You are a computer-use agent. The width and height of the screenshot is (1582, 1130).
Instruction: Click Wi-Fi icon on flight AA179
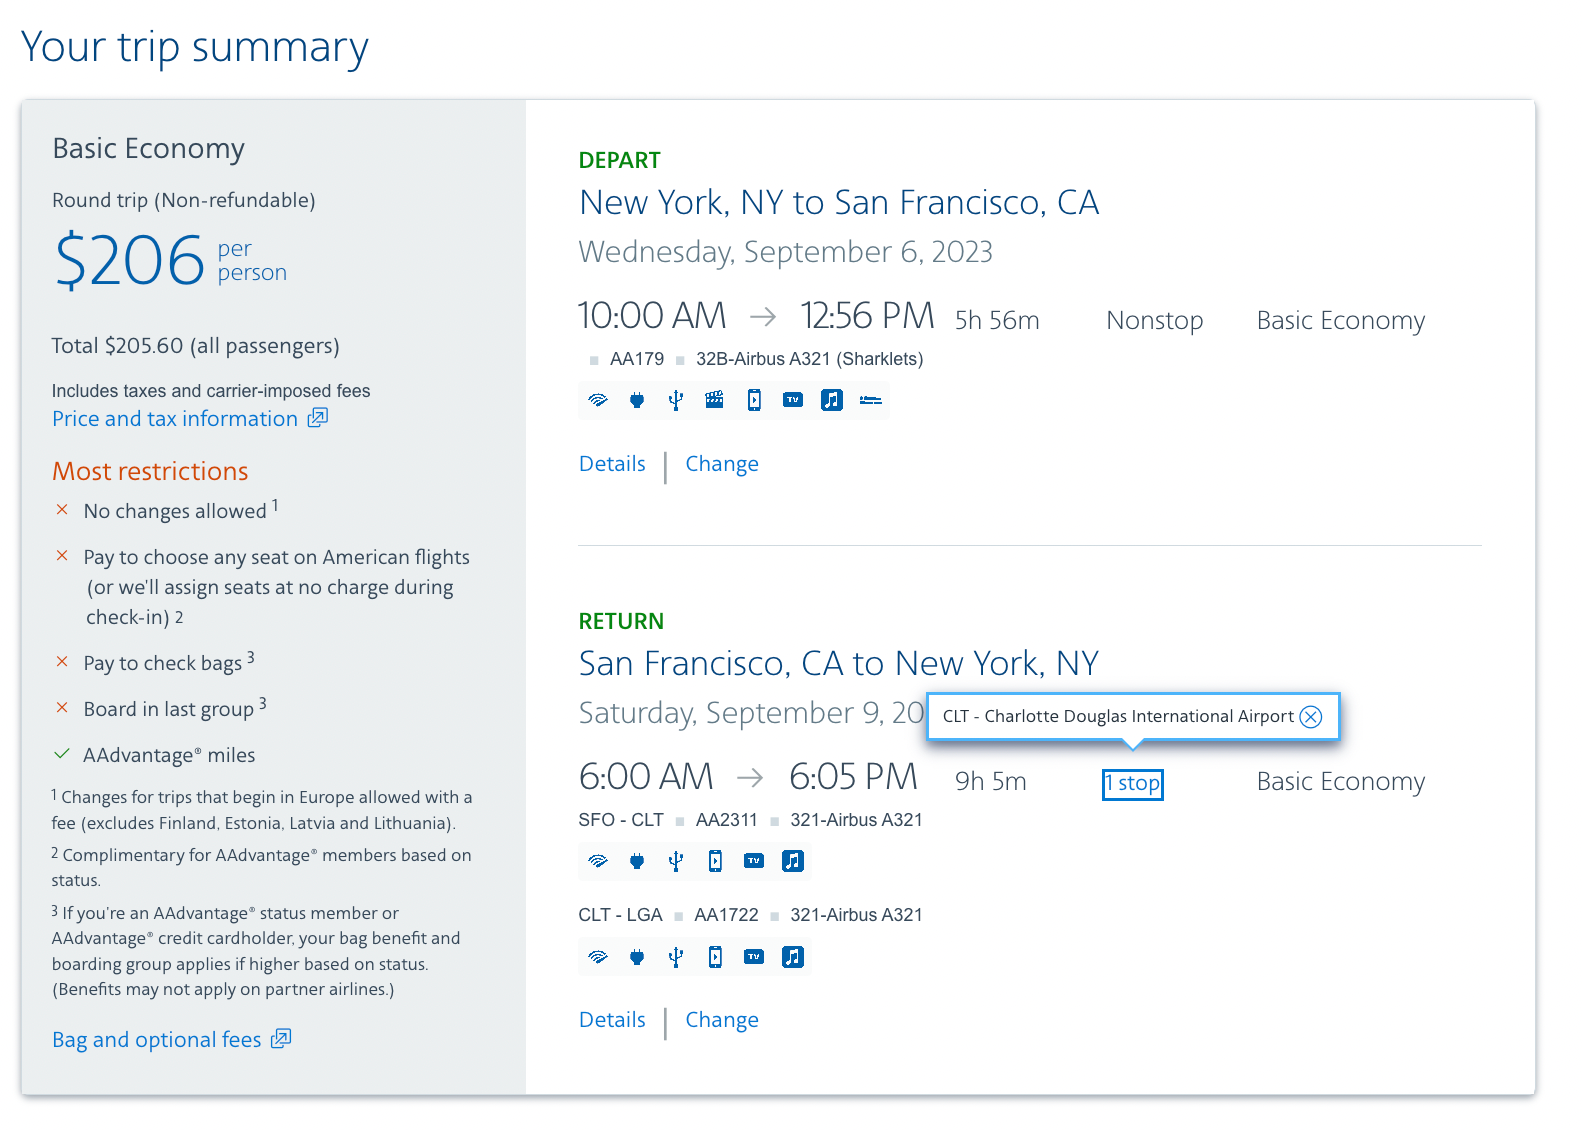coord(598,400)
